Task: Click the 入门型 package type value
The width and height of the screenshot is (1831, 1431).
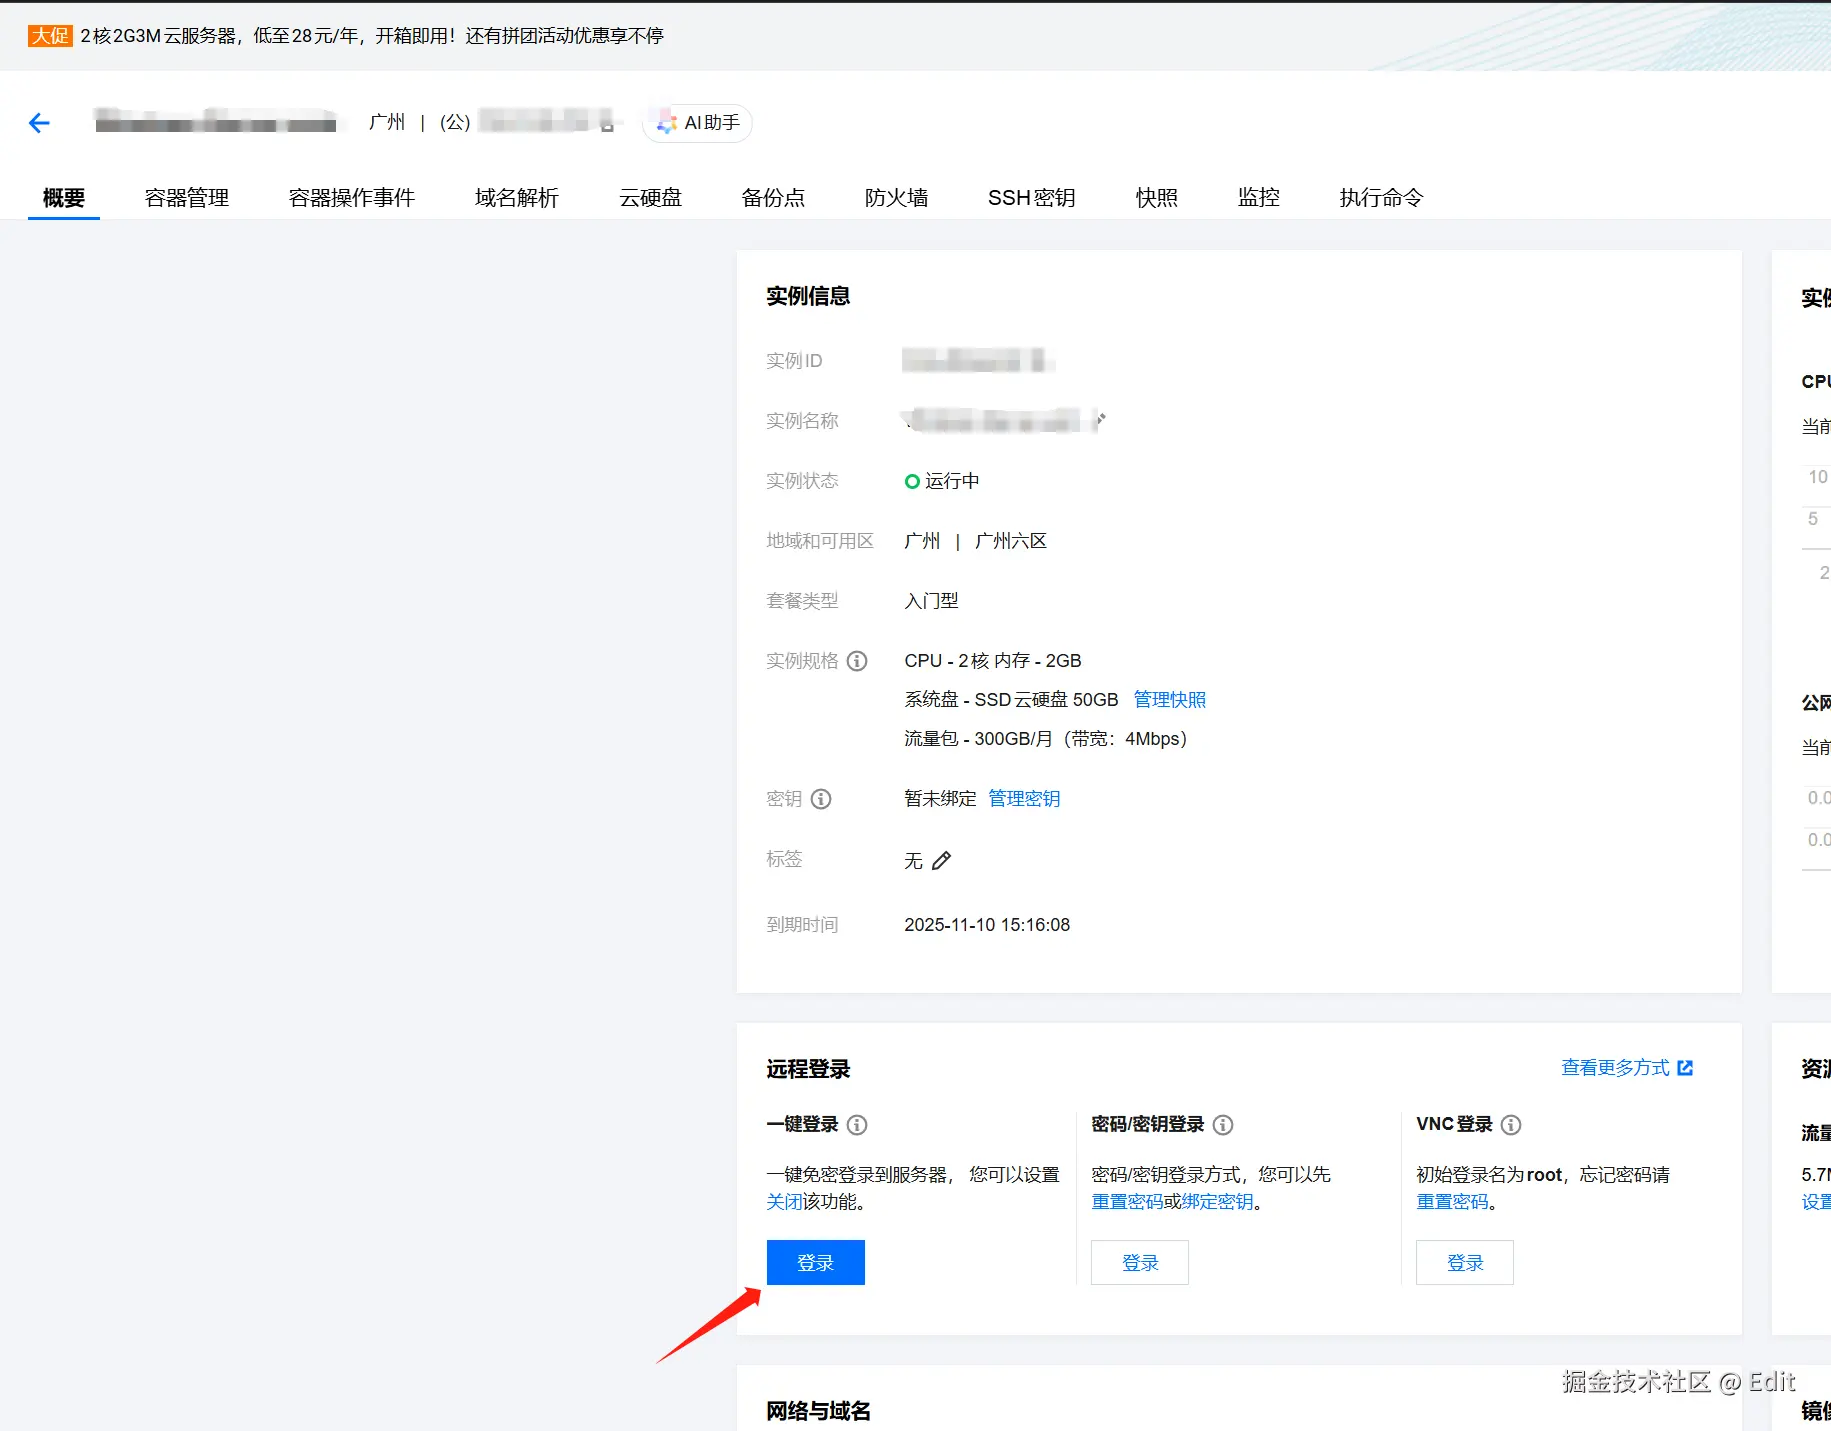Action: tap(931, 601)
